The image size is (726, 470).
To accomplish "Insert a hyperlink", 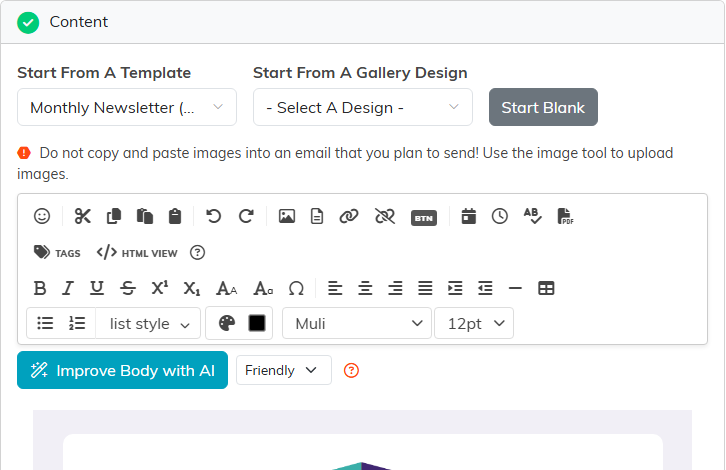I will [349, 216].
